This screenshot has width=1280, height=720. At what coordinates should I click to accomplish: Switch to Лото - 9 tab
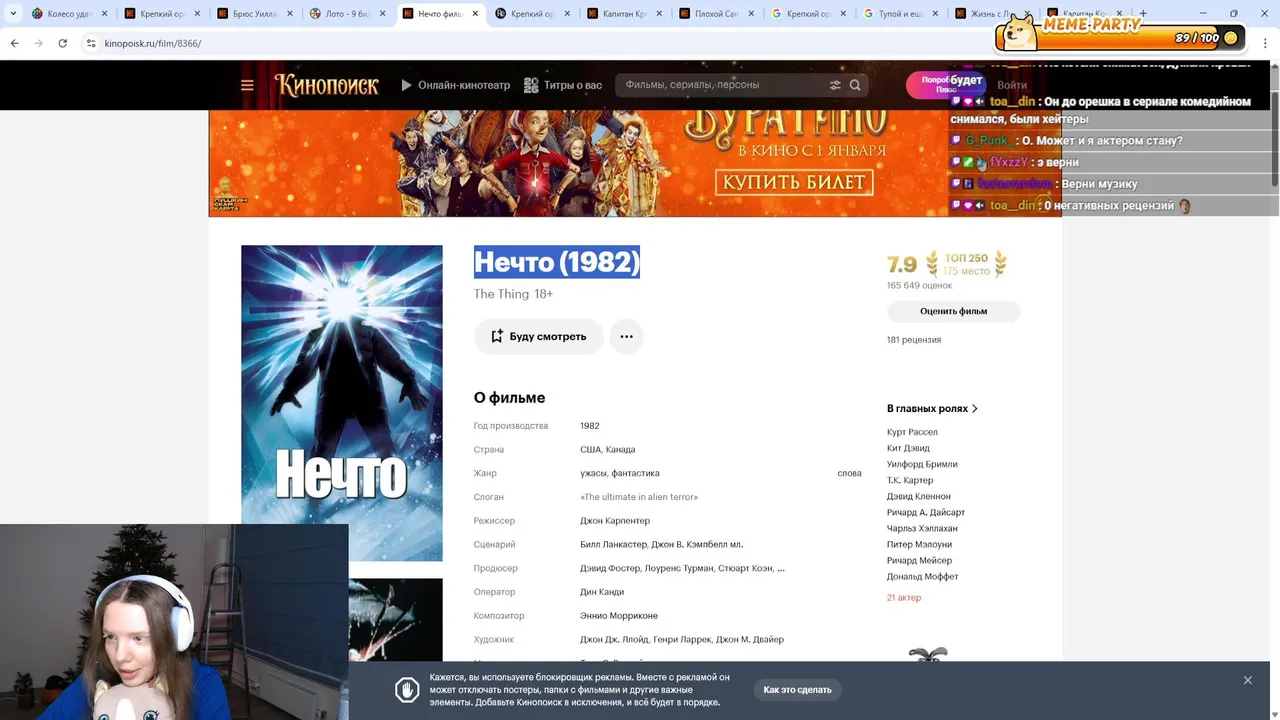[x=347, y=14]
